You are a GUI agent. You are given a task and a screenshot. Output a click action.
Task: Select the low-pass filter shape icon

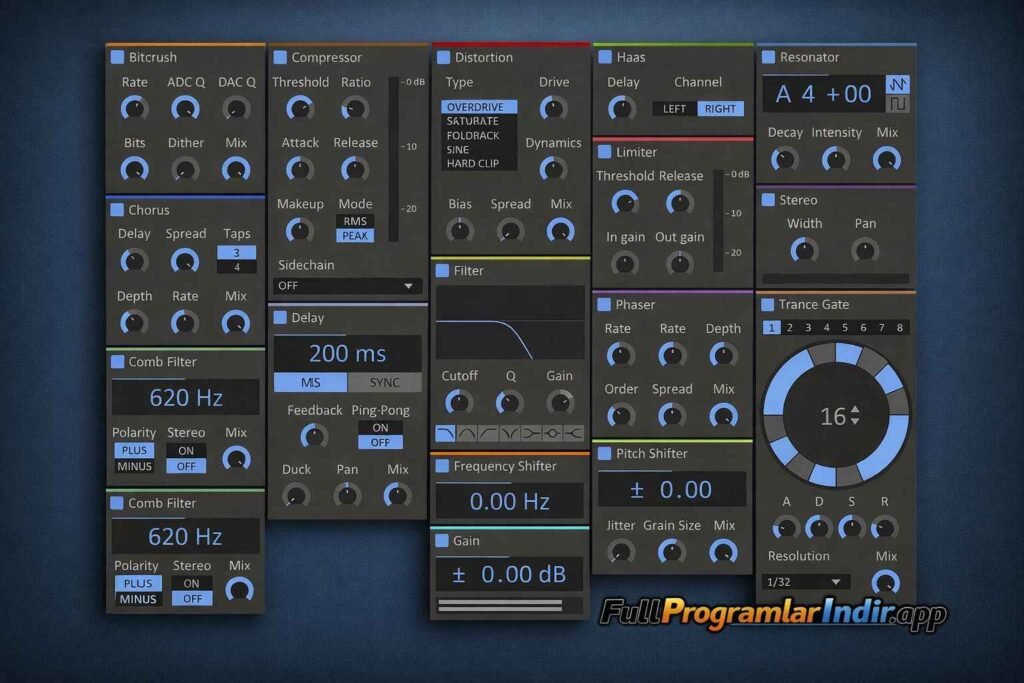pos(445,434)
